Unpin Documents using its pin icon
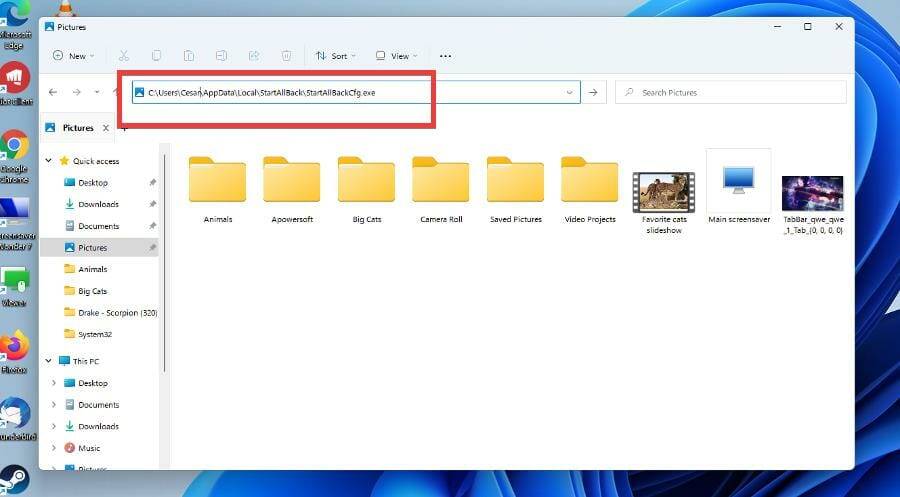This screenshot has height=497, width=900. point(152,226)
